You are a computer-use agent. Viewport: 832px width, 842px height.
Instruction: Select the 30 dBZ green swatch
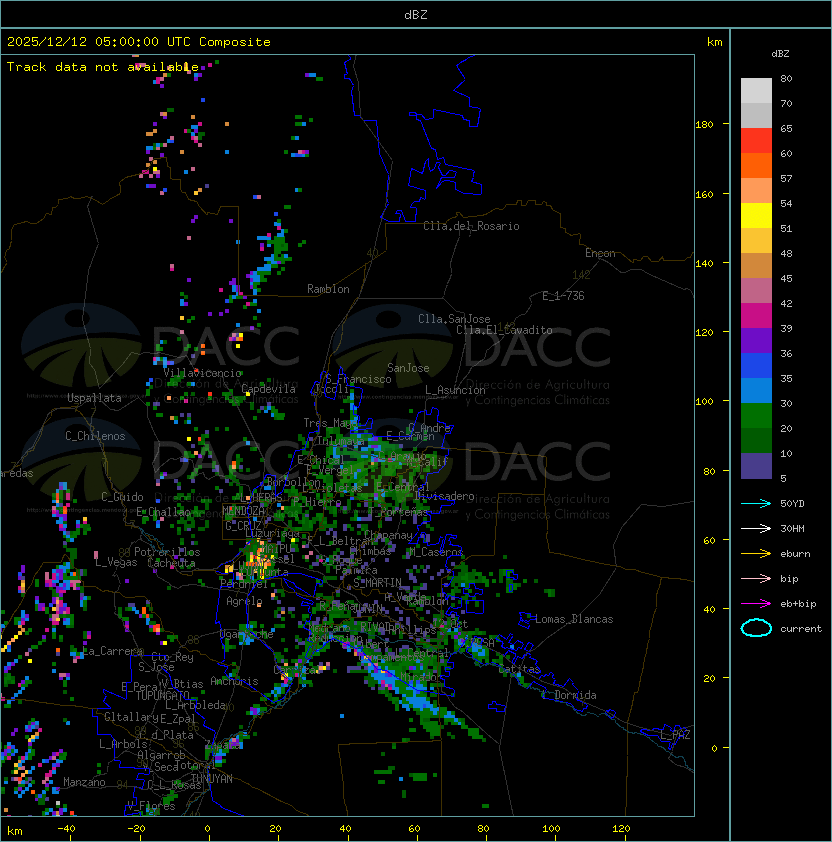click(756, 416)
